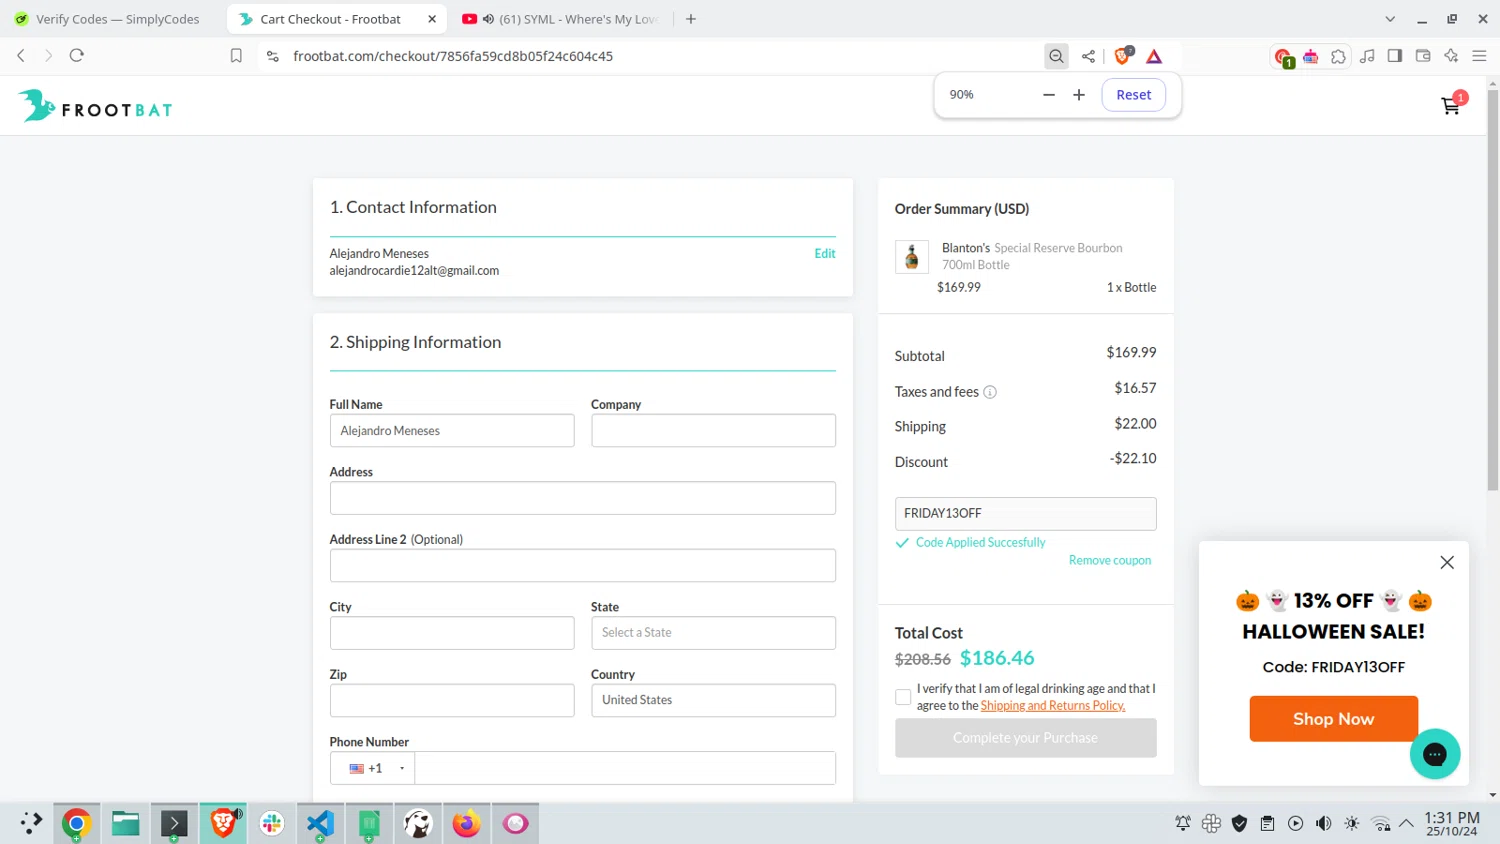This screenshot has width=1500, height=844.
Task: Open the Leo AI sparkle icon
Action: point(1451,56)
